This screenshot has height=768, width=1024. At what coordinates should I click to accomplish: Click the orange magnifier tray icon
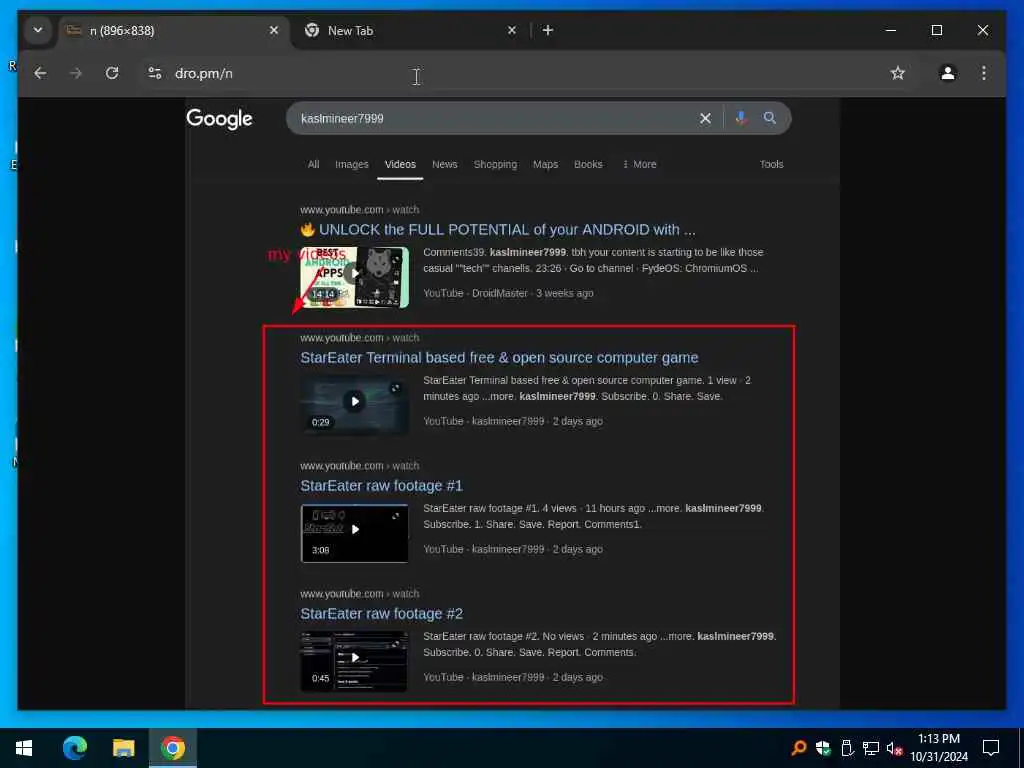tap(798, 748)
